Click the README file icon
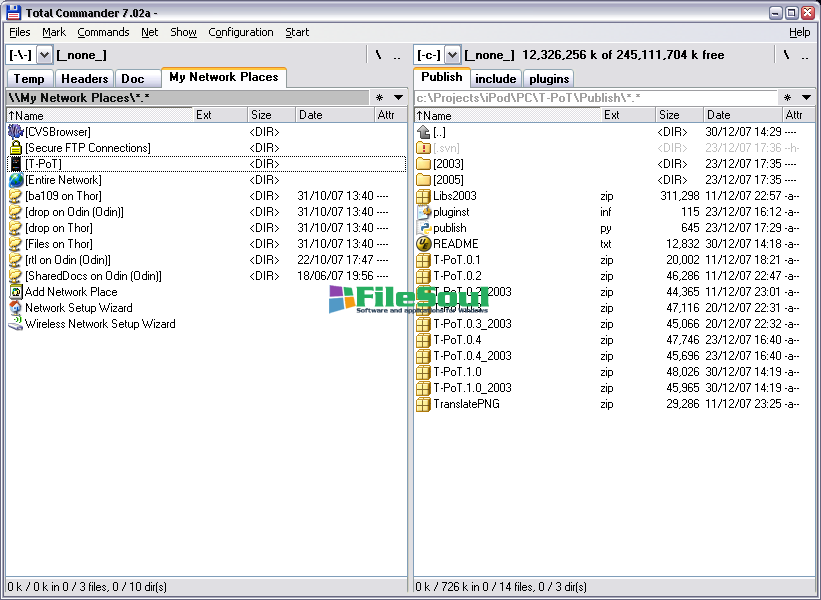821x600 pixels. 423,244
